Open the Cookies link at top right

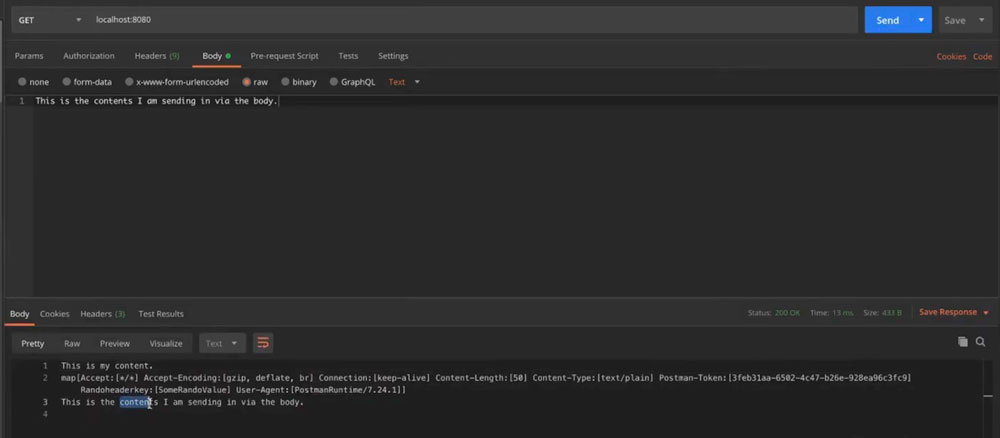[951, 57]
